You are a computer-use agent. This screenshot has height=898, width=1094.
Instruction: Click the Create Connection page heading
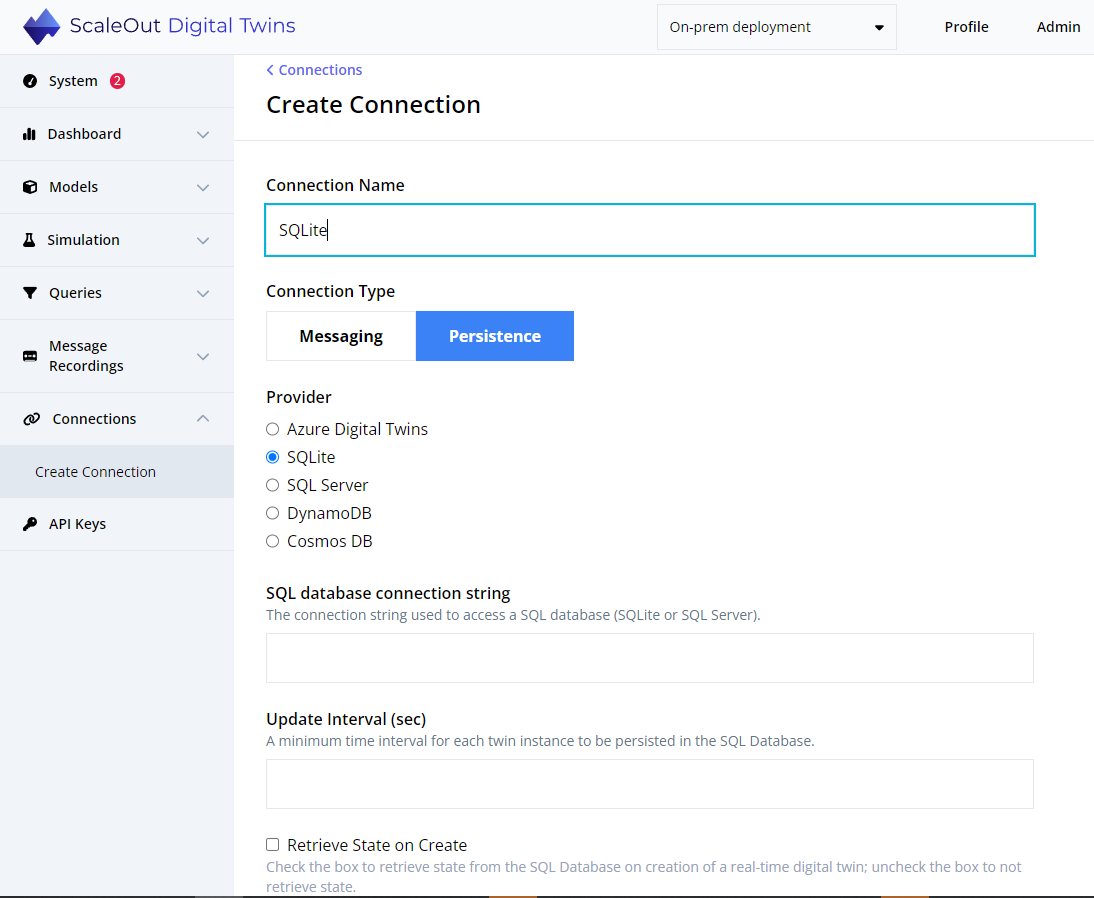(373, 105)
